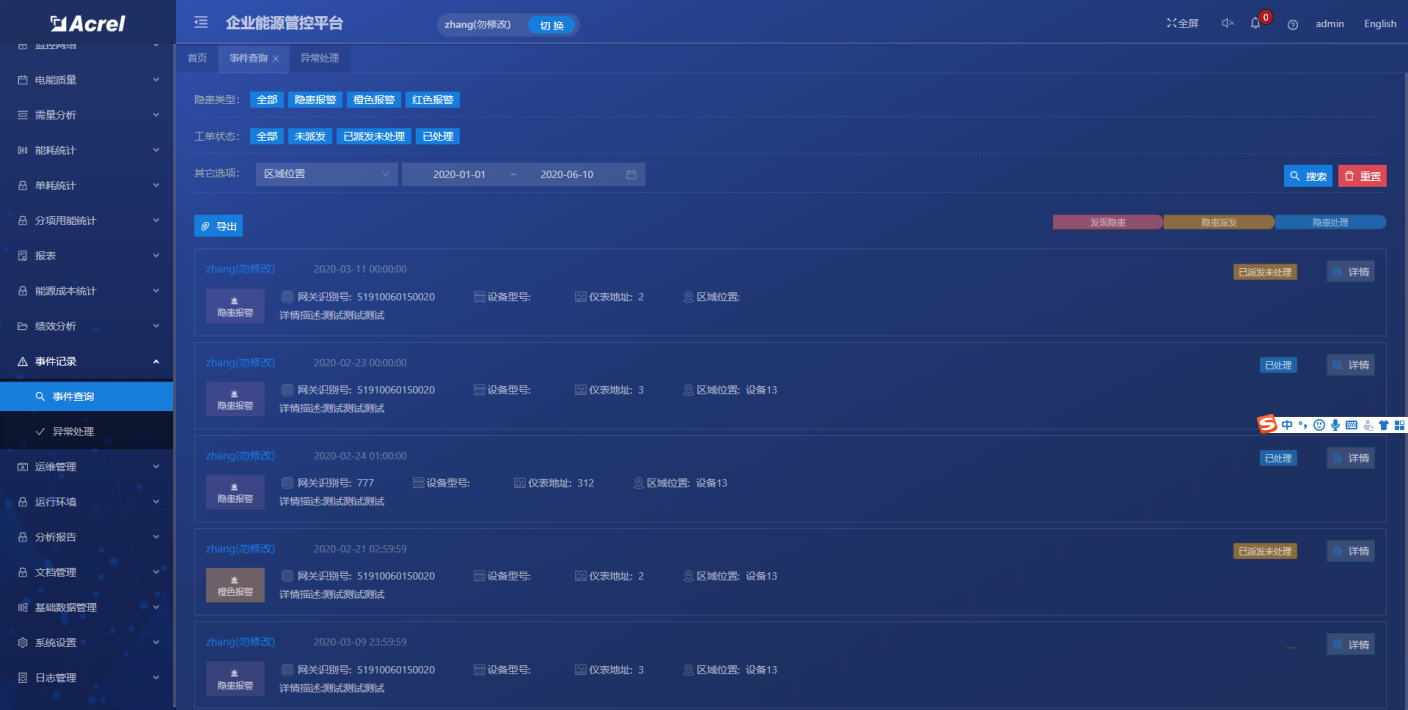Open the help question-mark icon

coord(1293,24)
